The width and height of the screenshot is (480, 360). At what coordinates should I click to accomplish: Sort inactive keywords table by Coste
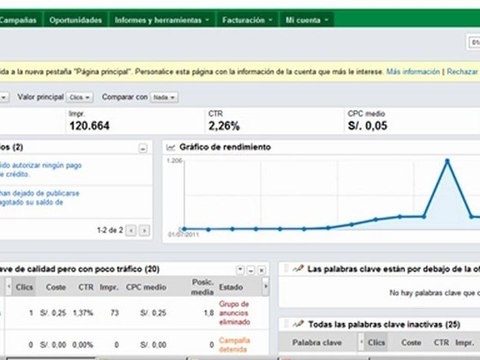(x=411, y=343)
